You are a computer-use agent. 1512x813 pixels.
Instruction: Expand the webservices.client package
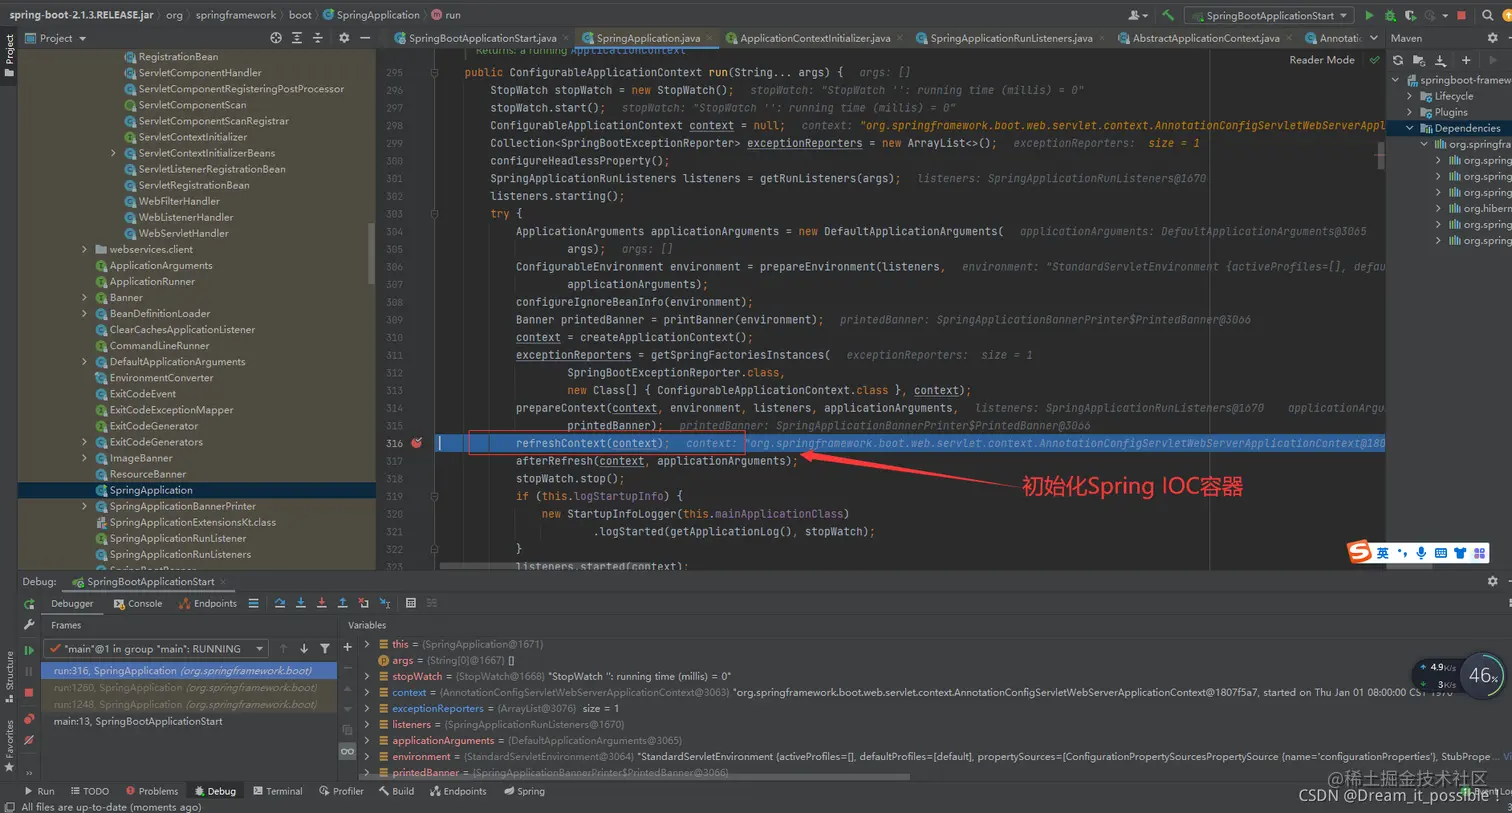tap(85, 250)
